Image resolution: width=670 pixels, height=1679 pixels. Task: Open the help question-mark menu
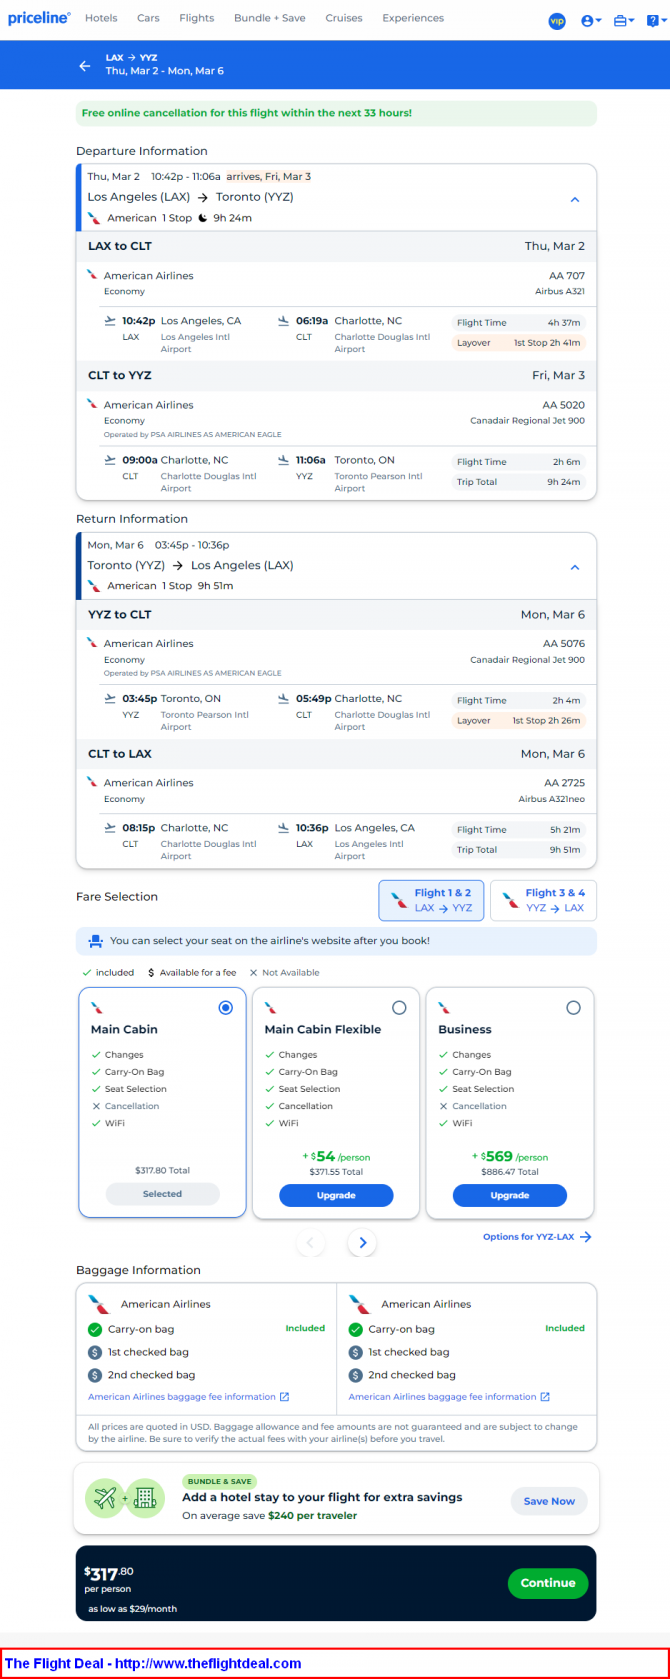point(654,20)
